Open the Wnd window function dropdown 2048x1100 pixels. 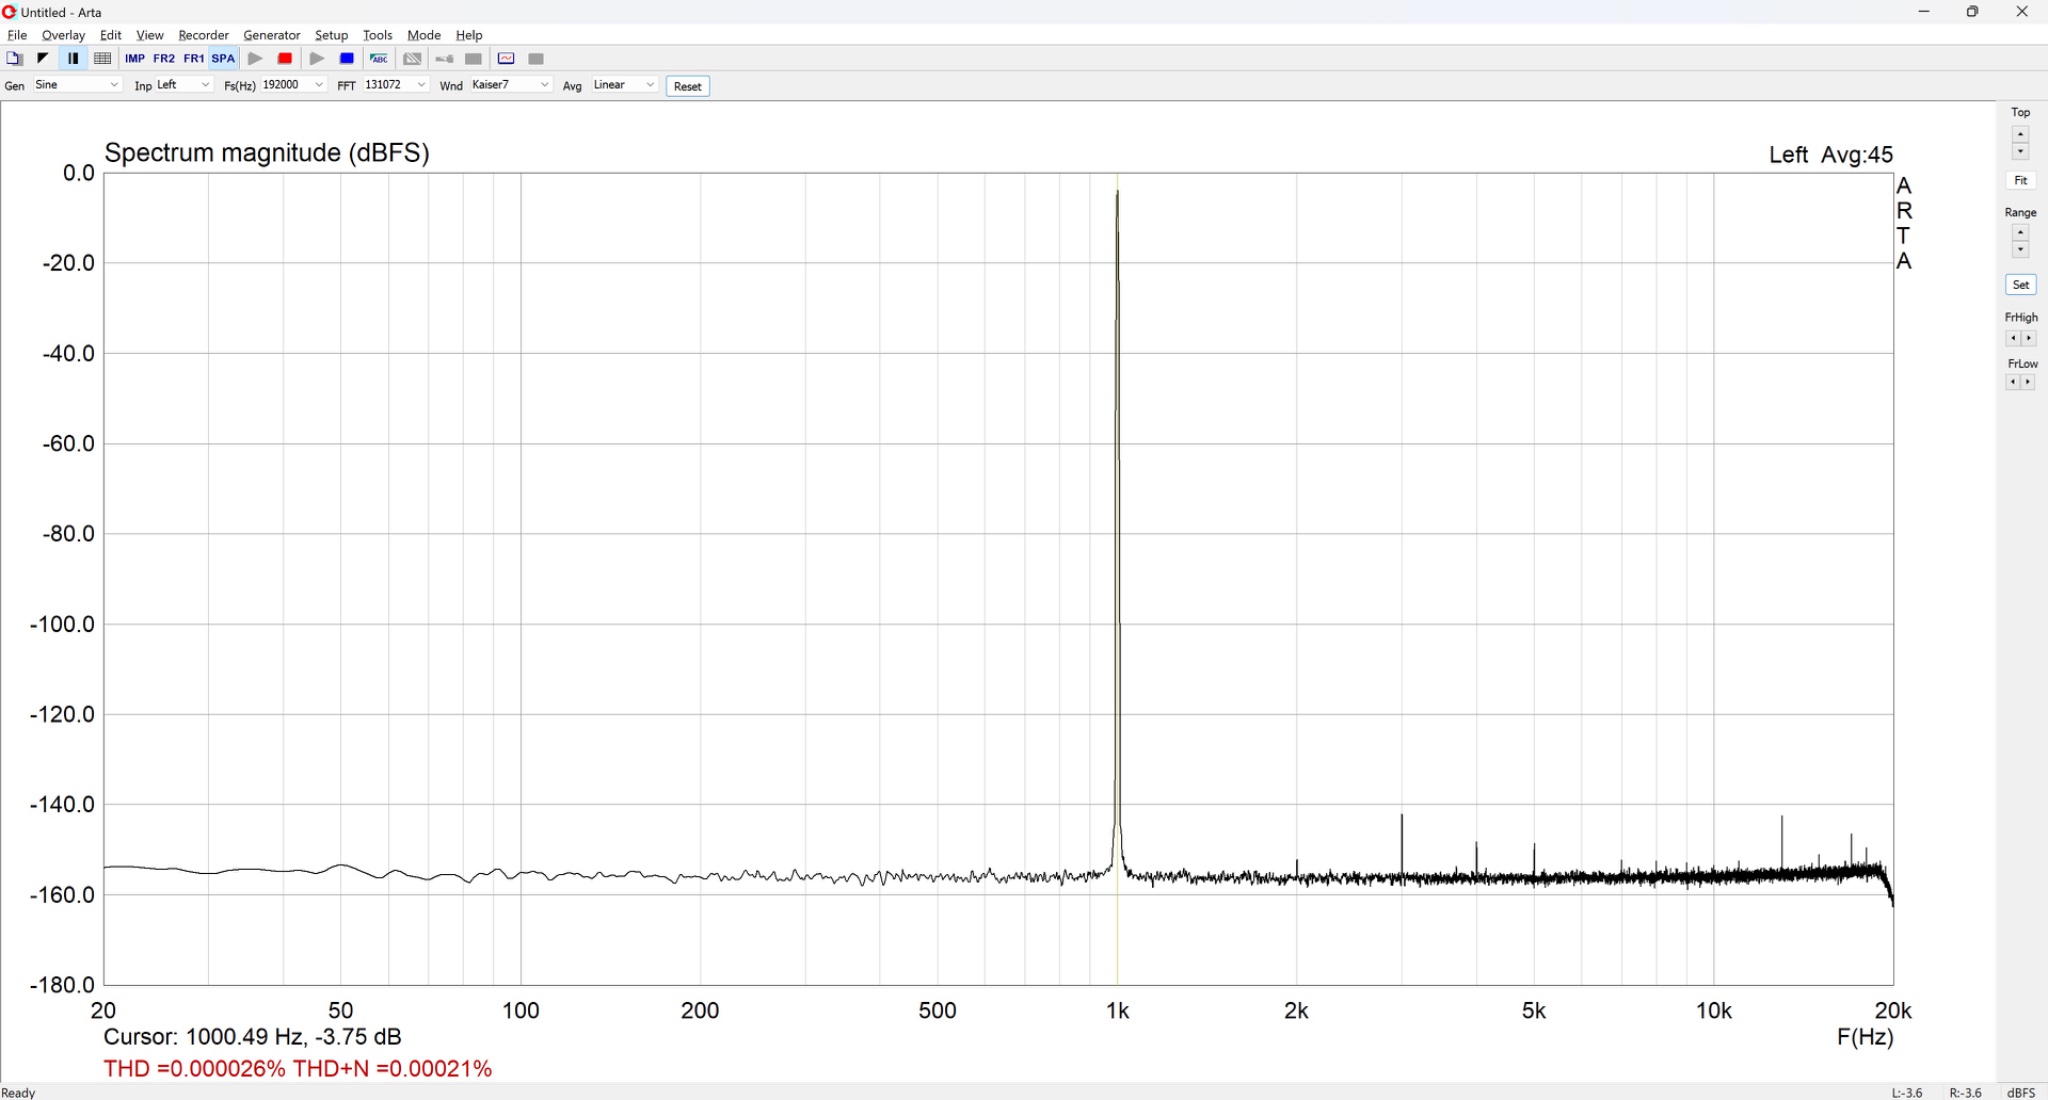[511, 85]
